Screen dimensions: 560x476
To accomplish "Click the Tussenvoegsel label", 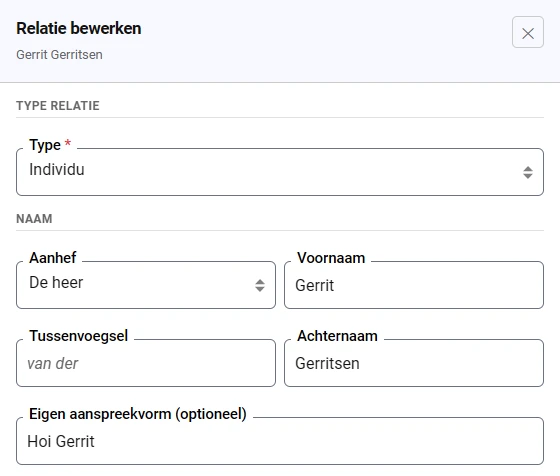I will [x=79, y=336].
